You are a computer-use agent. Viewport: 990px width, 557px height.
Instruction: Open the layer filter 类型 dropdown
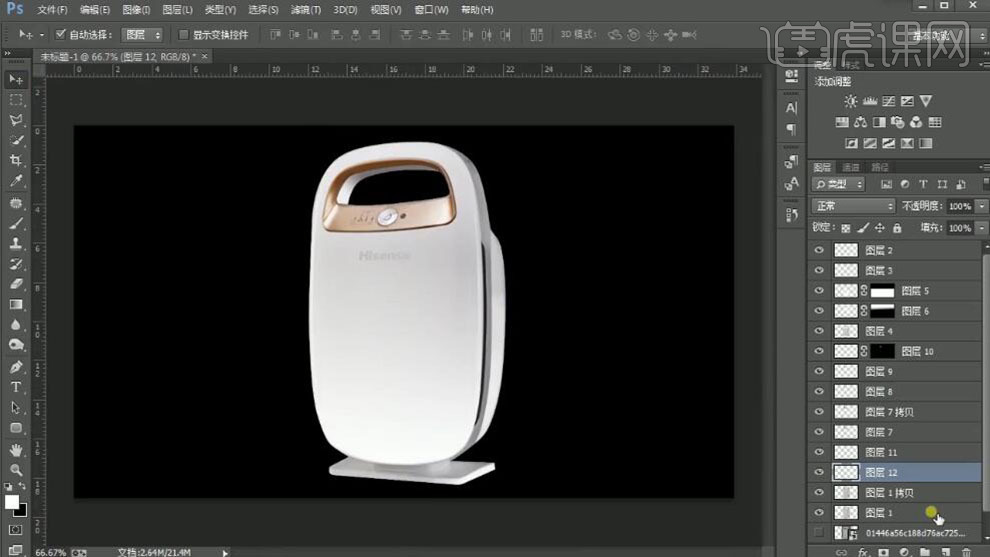[x=838, y=184]
